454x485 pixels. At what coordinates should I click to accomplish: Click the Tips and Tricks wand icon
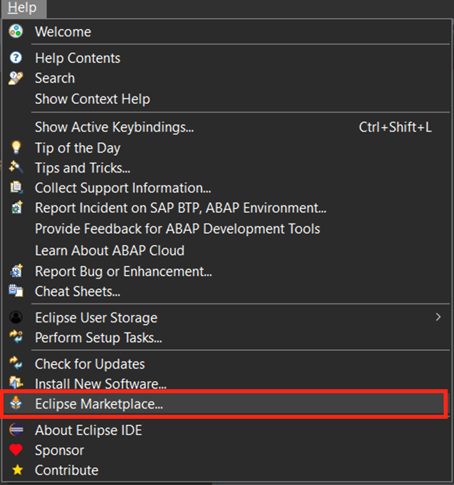click(x=16, y=167)
